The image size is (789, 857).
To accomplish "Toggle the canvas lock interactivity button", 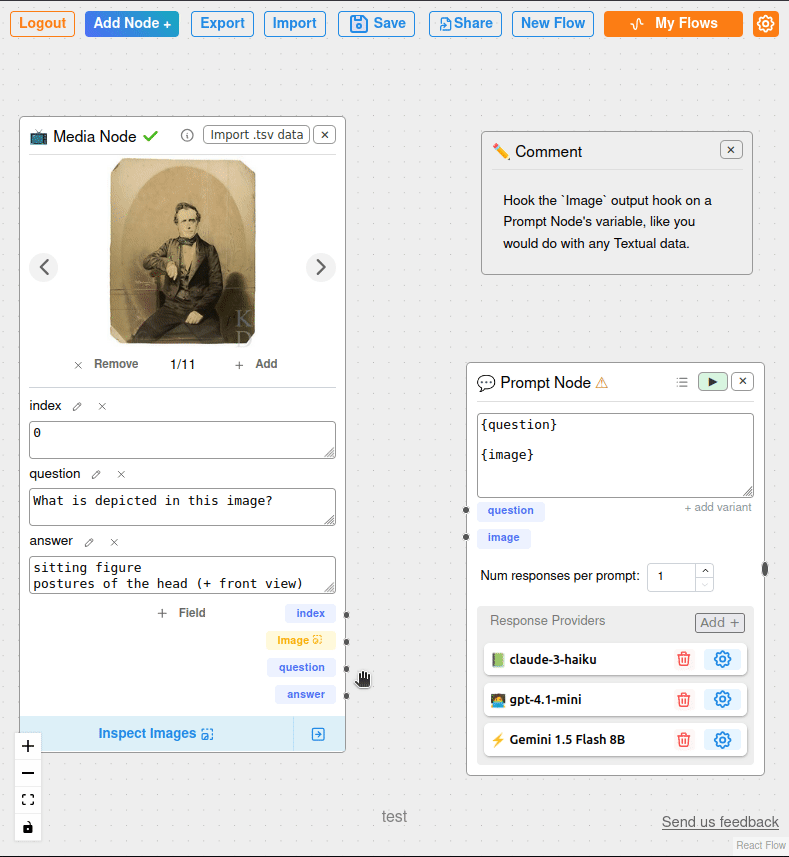I will pyautogui.click(x=28, y=827).
